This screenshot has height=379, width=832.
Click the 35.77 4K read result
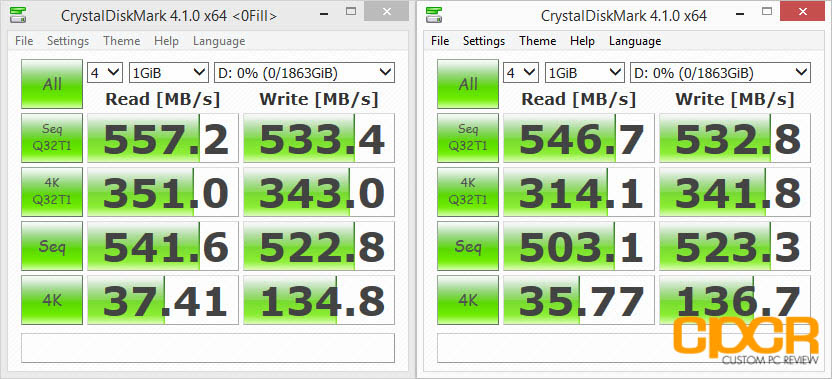579,300
